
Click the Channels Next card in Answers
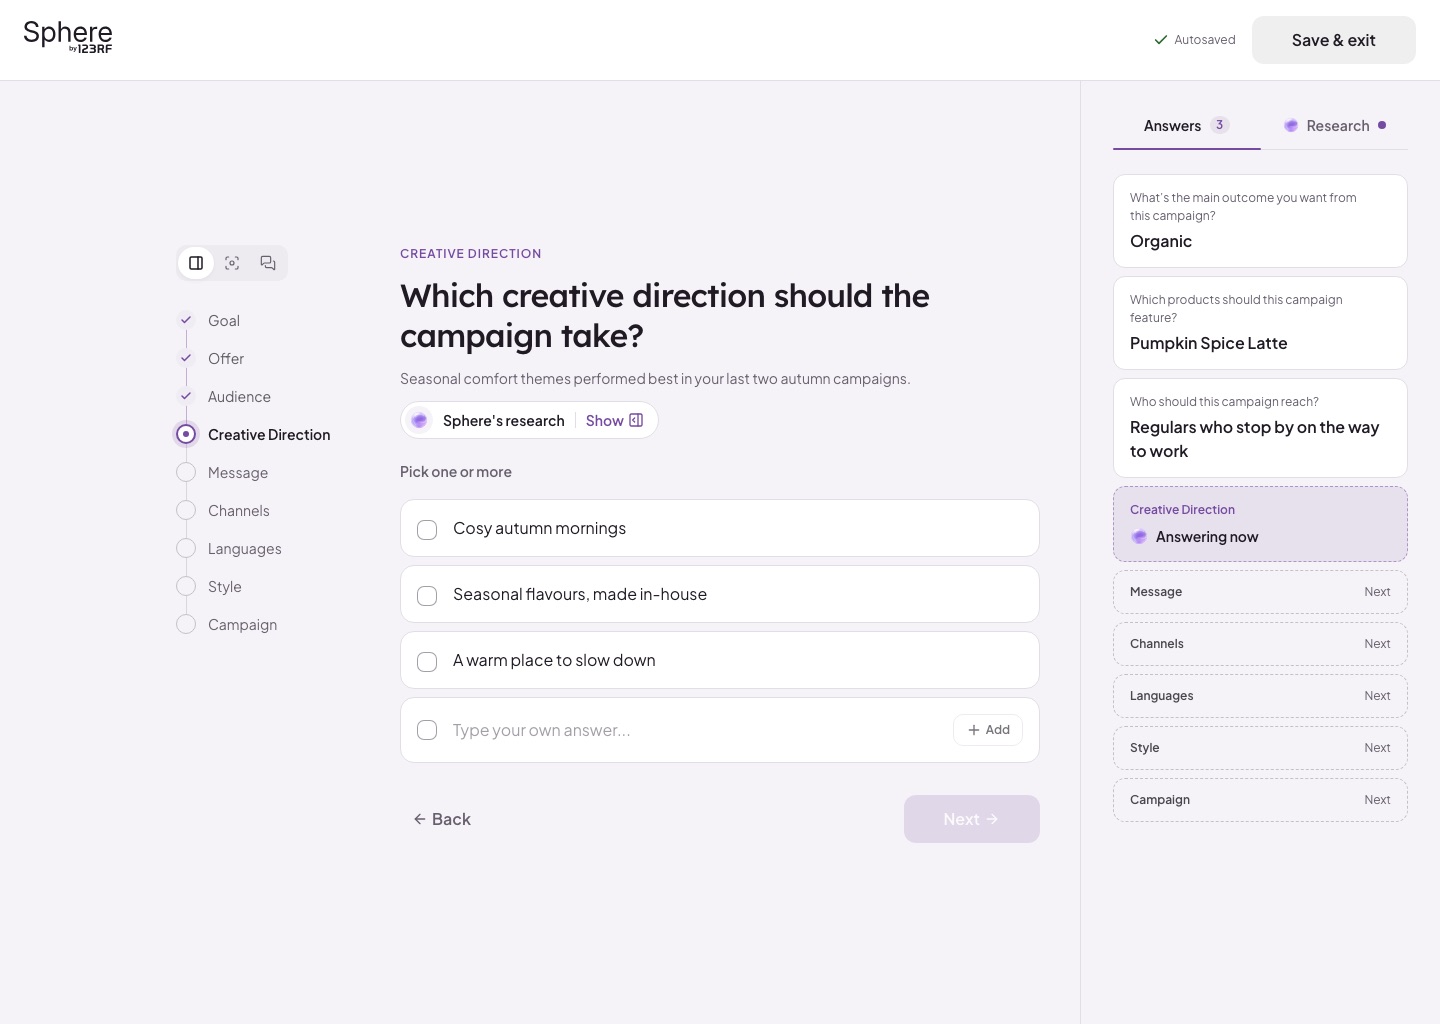[x=1260, y=644]
